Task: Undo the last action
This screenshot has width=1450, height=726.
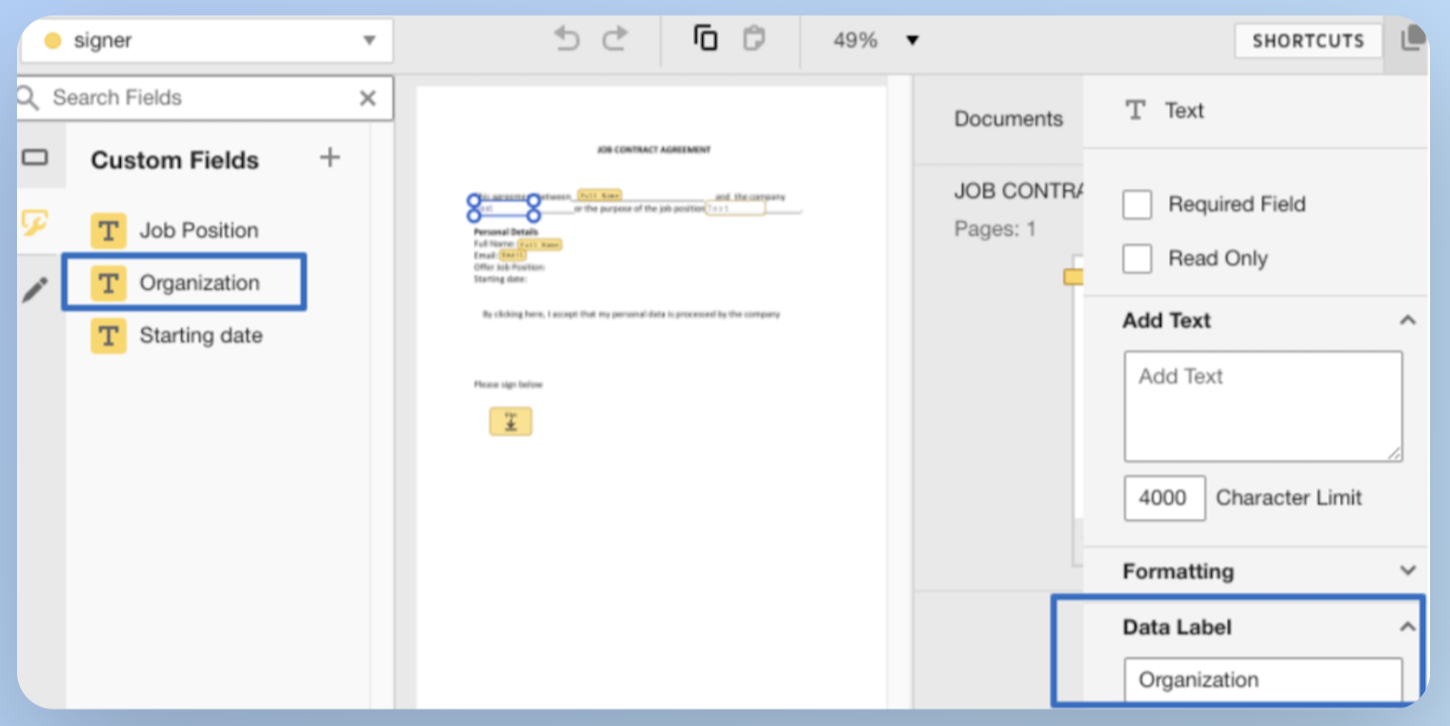Action: coord(567,40)
